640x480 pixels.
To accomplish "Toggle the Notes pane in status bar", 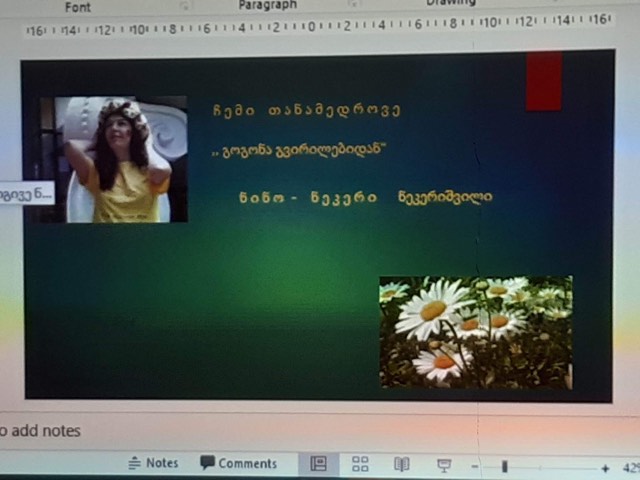I will coord(153,464).
